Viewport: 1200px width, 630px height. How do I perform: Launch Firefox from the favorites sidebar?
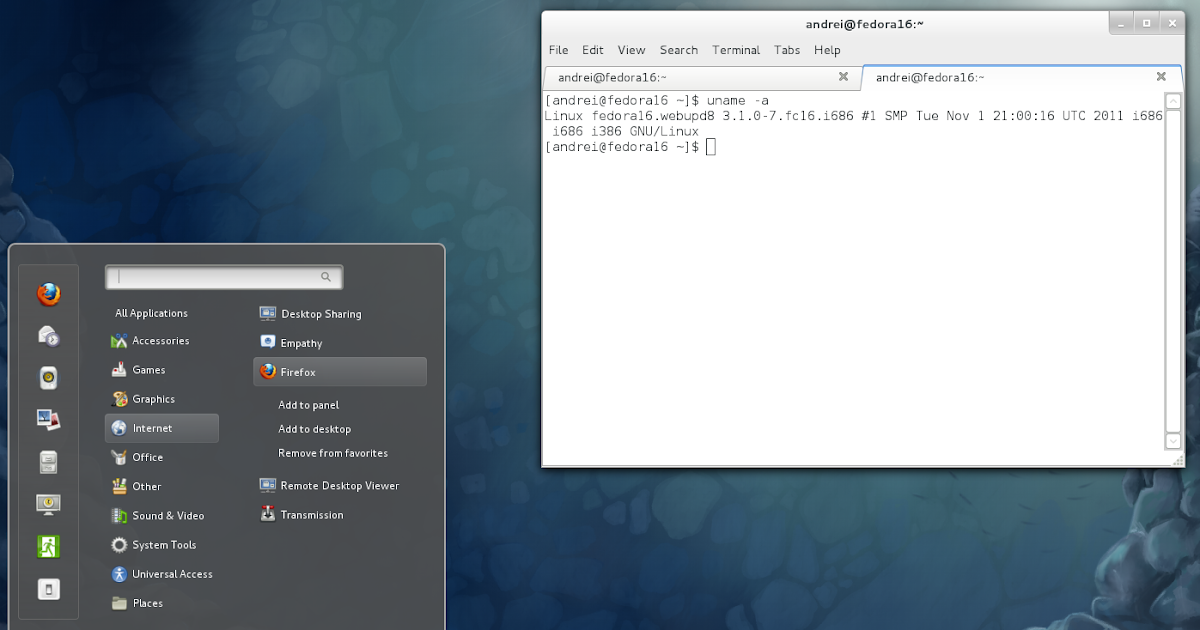(x=48, y=294)
